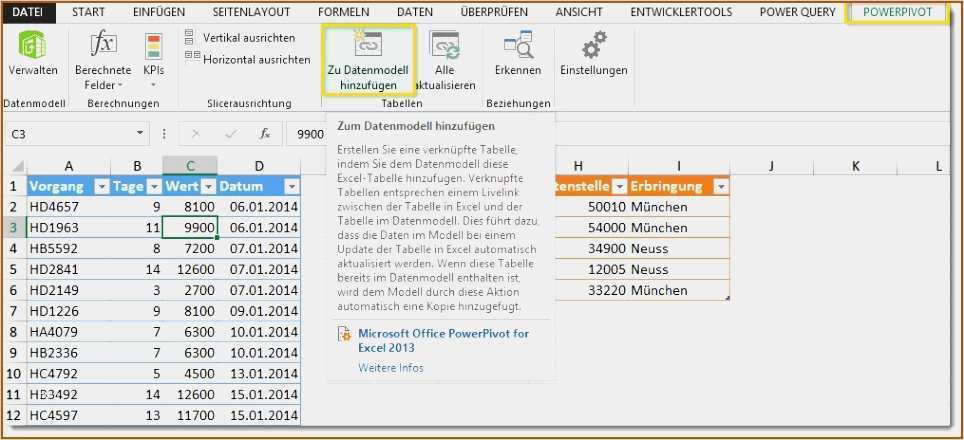This screenshot has height=440, width=964.
Task: Click the cell with value 34900
Action: click(591, 249)
